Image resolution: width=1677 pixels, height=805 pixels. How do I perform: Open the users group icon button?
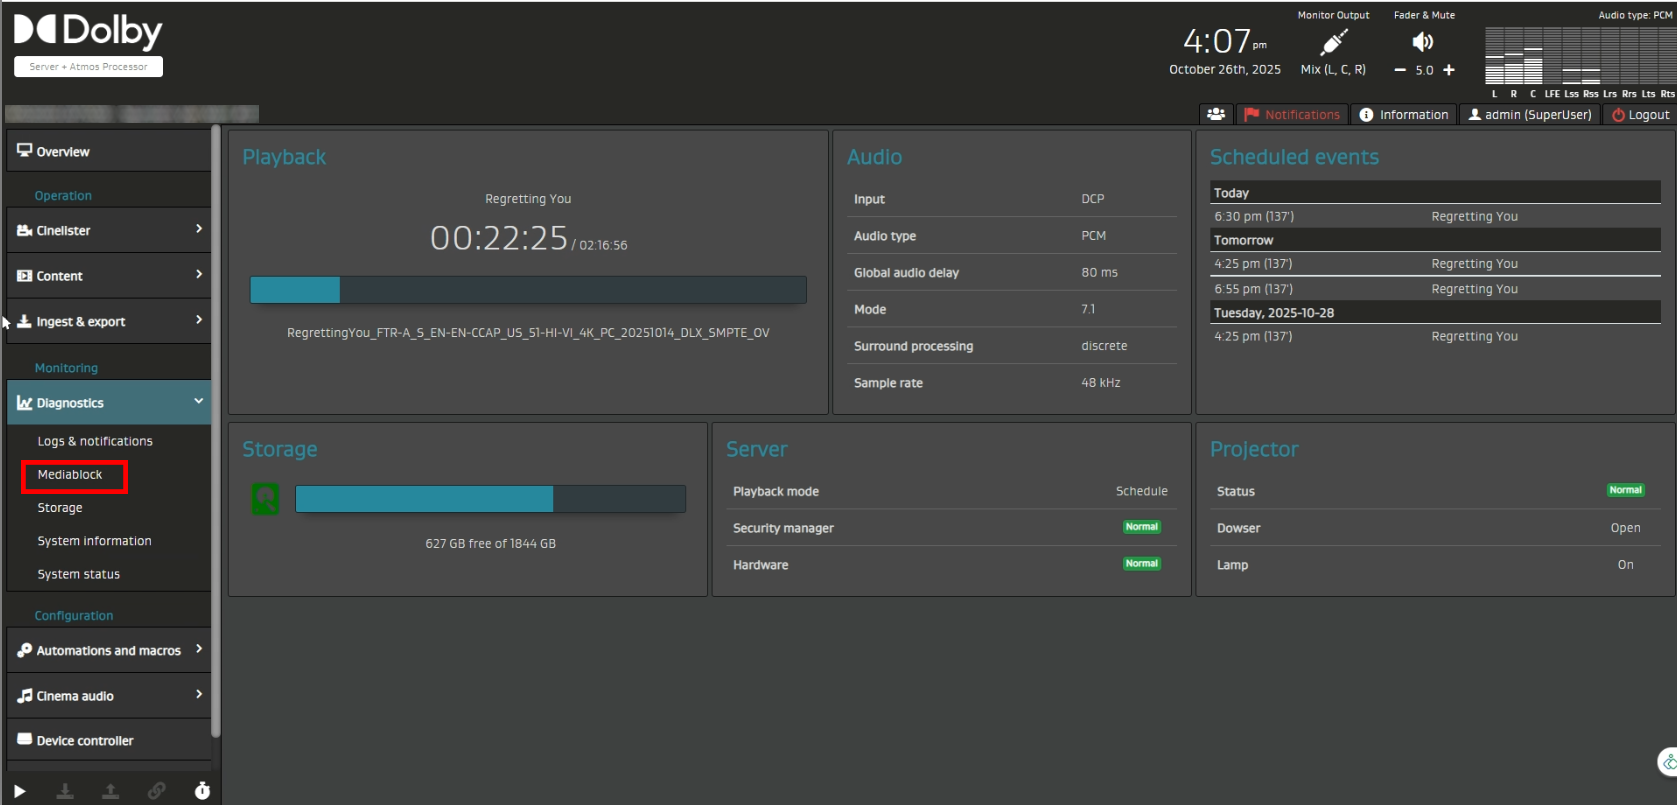coord(1216,115)
